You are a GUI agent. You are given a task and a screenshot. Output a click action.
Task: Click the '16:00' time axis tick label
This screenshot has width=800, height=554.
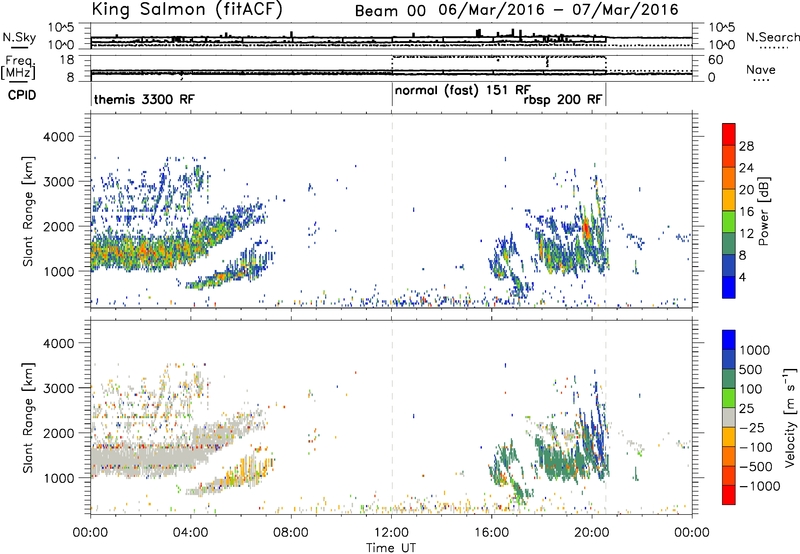492,533
